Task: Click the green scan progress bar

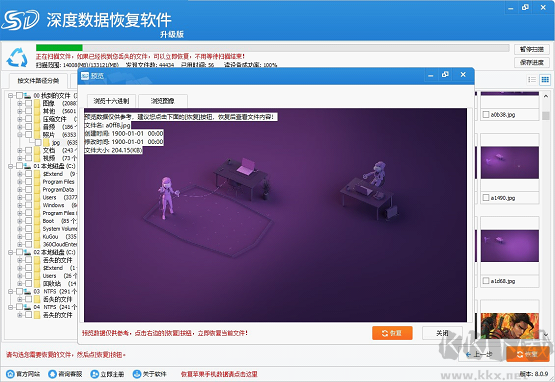Action: 59,48
